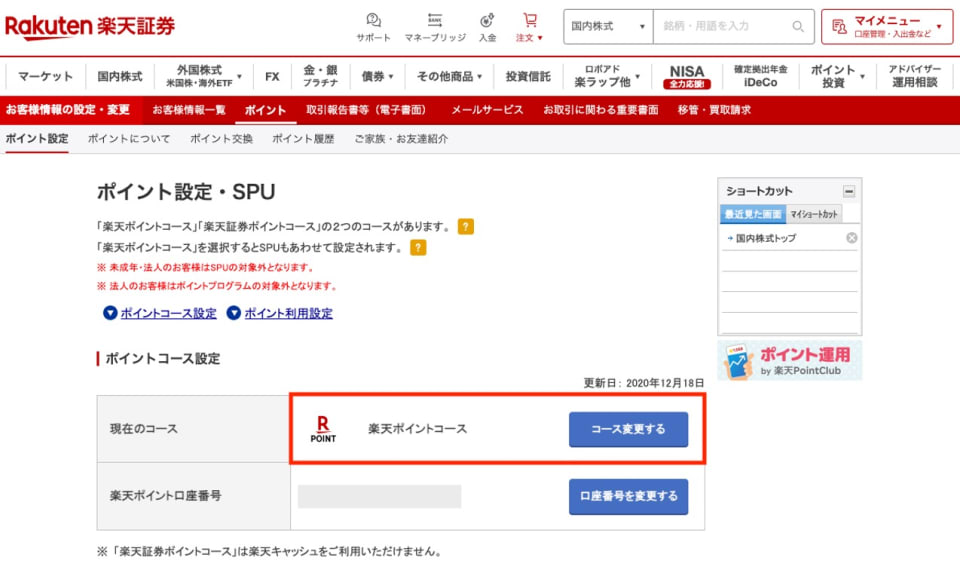Open the 投資信託 menu
This screenshot has height=582, width=960.
click(x=528, y=76)
